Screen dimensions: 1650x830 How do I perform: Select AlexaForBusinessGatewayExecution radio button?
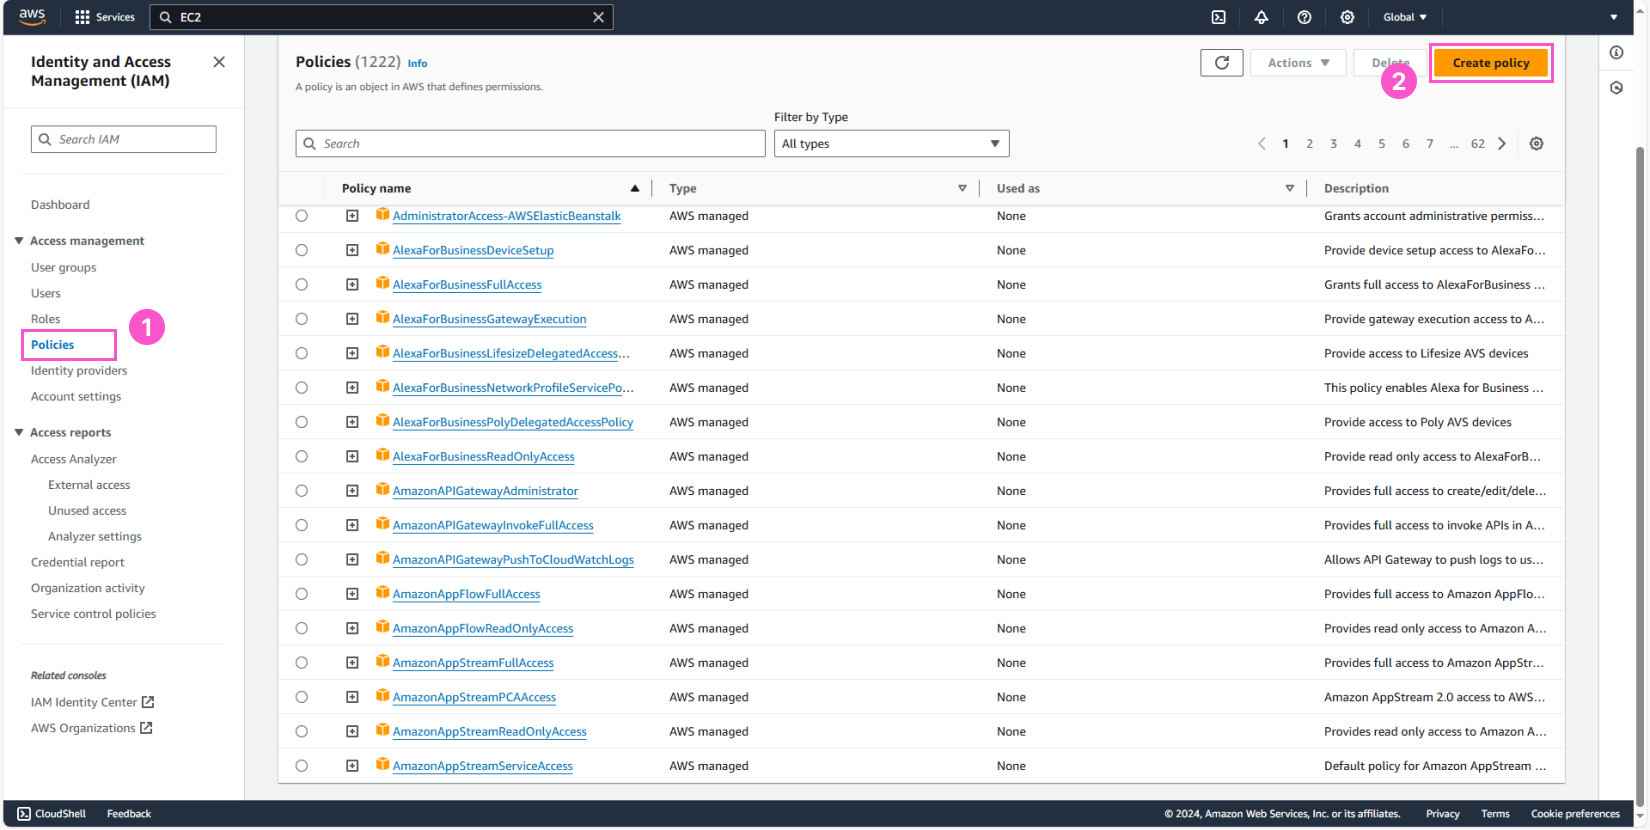pyautogui.click(x=301, y=319)
